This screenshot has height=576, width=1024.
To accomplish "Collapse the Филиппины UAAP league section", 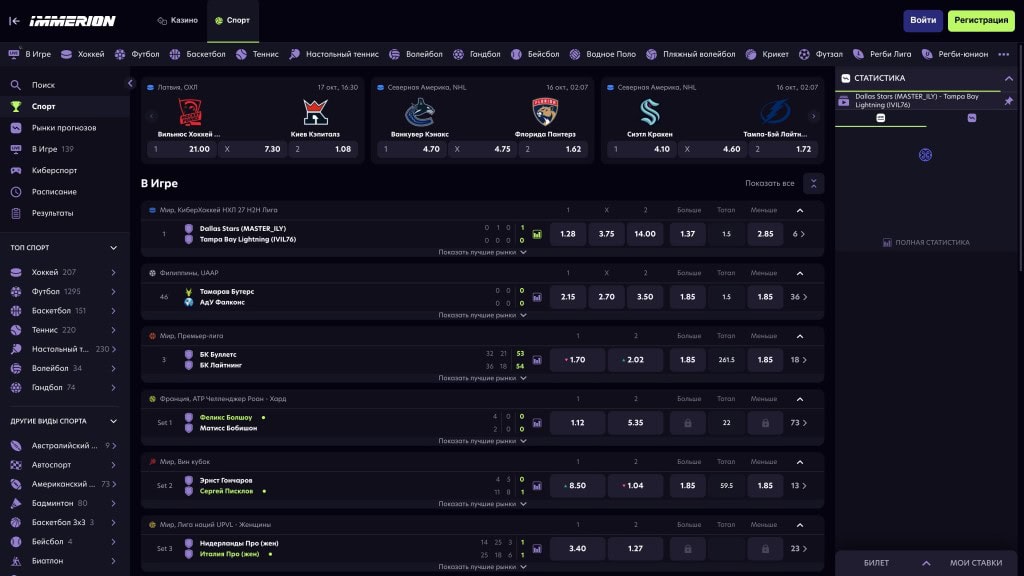I will (x=800, y=273).
